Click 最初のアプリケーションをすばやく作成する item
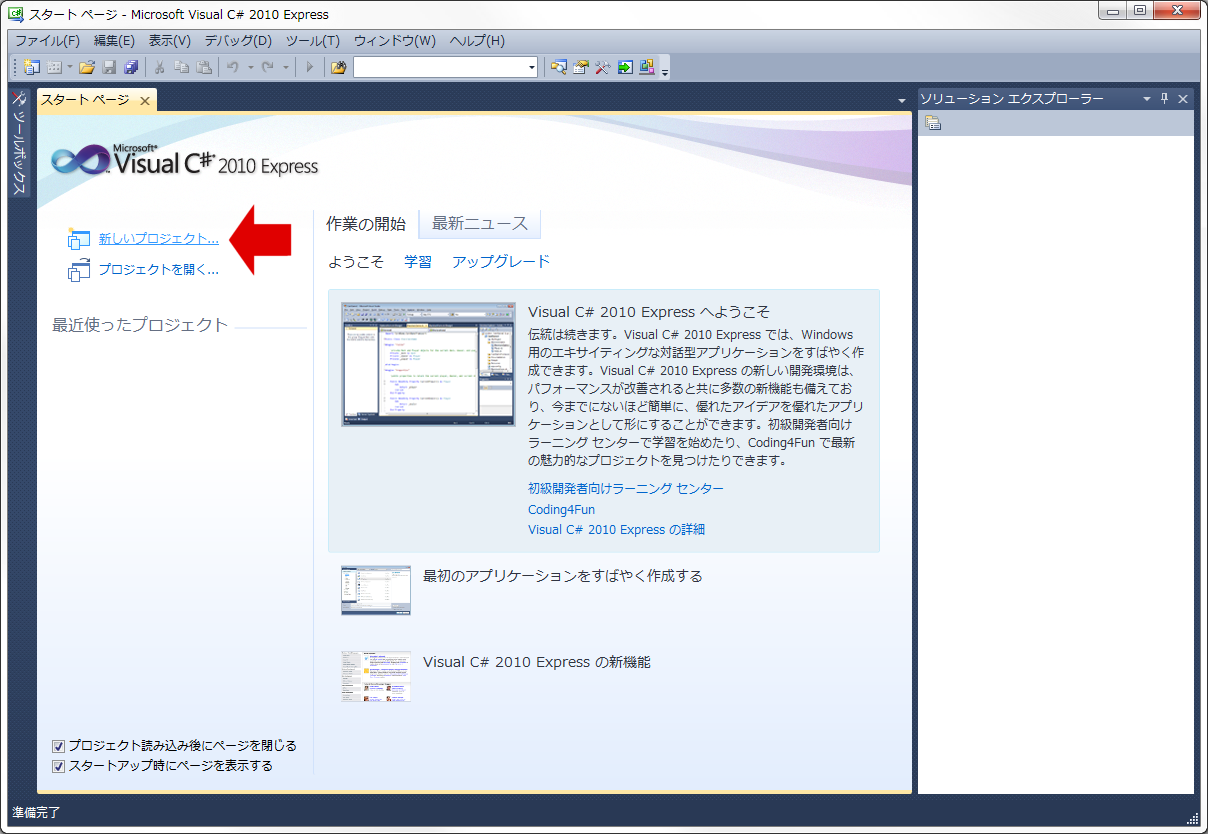The height and width of the screenshot is (834, 1208). 563,576
